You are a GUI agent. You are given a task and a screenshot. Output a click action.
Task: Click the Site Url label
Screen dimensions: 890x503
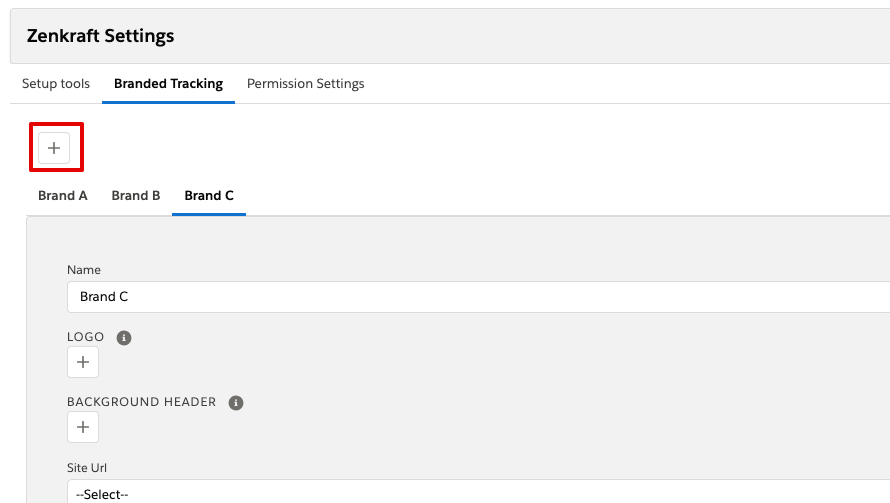click(87, 468)
